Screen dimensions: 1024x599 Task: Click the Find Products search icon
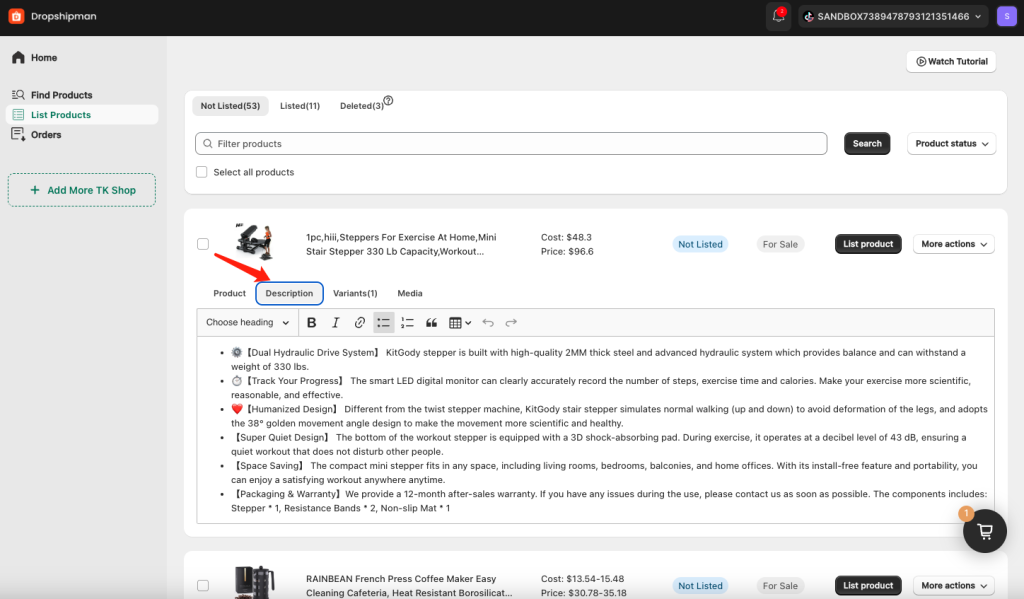(18, 95)
